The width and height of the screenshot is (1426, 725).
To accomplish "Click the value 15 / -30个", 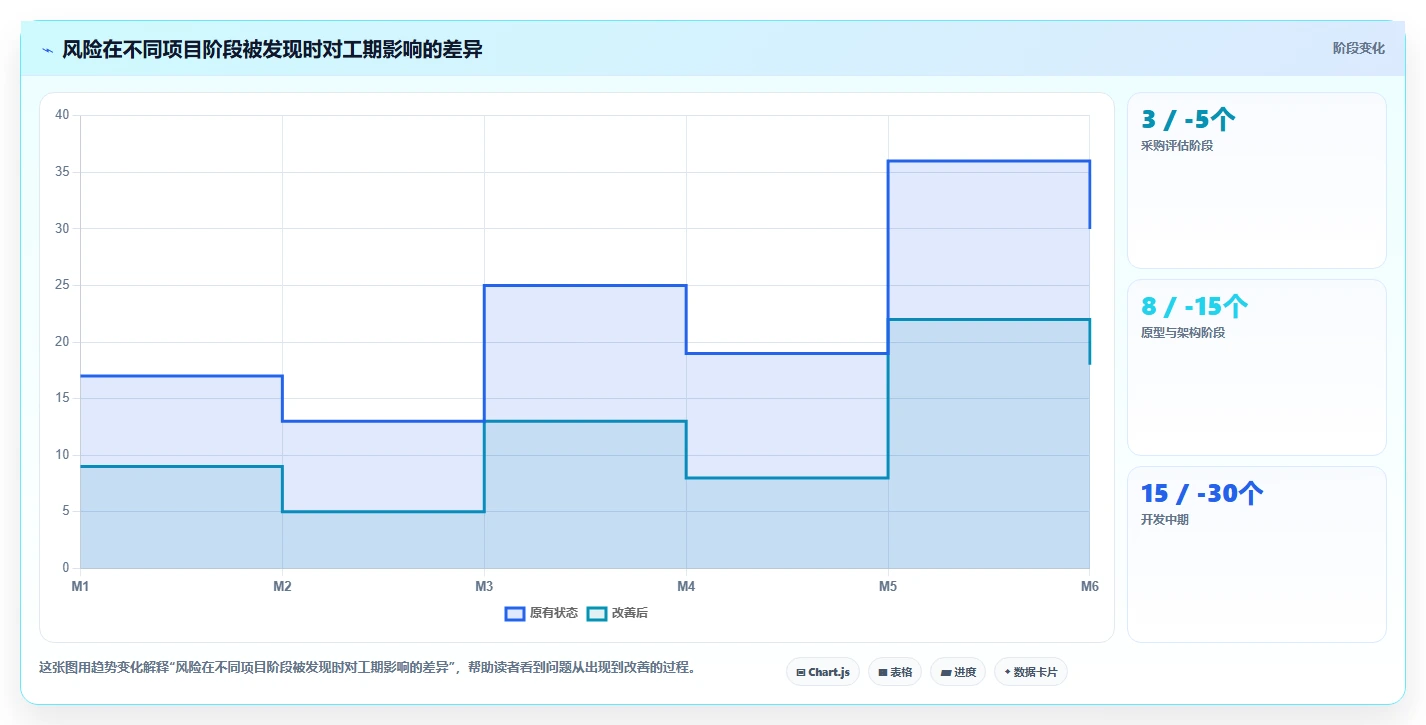I will tap(1202, 494).
